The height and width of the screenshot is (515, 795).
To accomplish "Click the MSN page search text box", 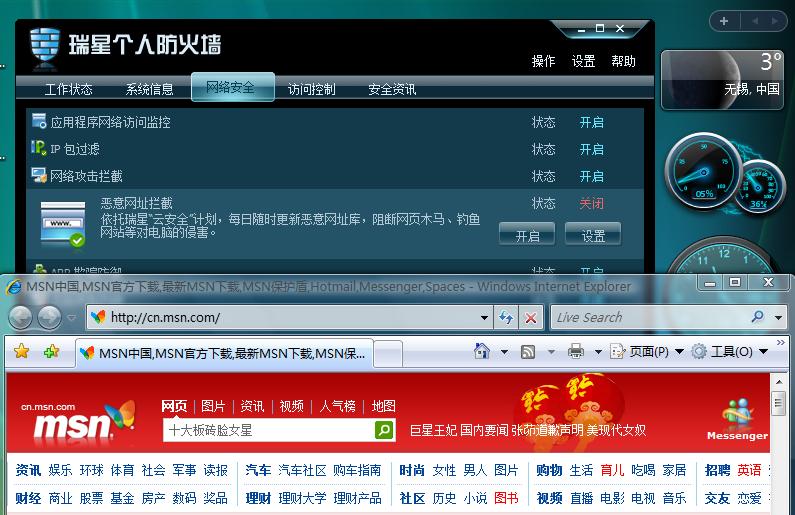I will coord(269,430).
